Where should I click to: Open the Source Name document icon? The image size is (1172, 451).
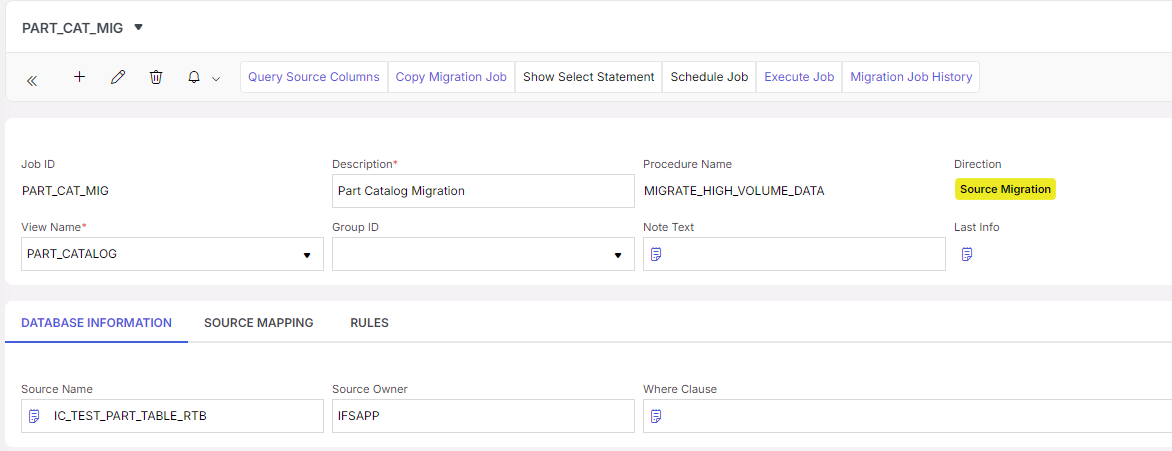point(34,416)
